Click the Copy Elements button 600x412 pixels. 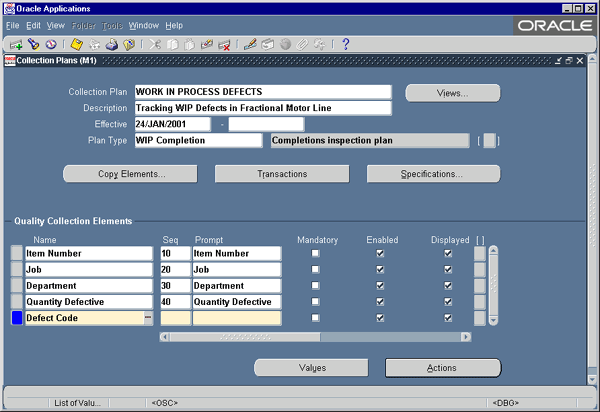pos(132,174)
